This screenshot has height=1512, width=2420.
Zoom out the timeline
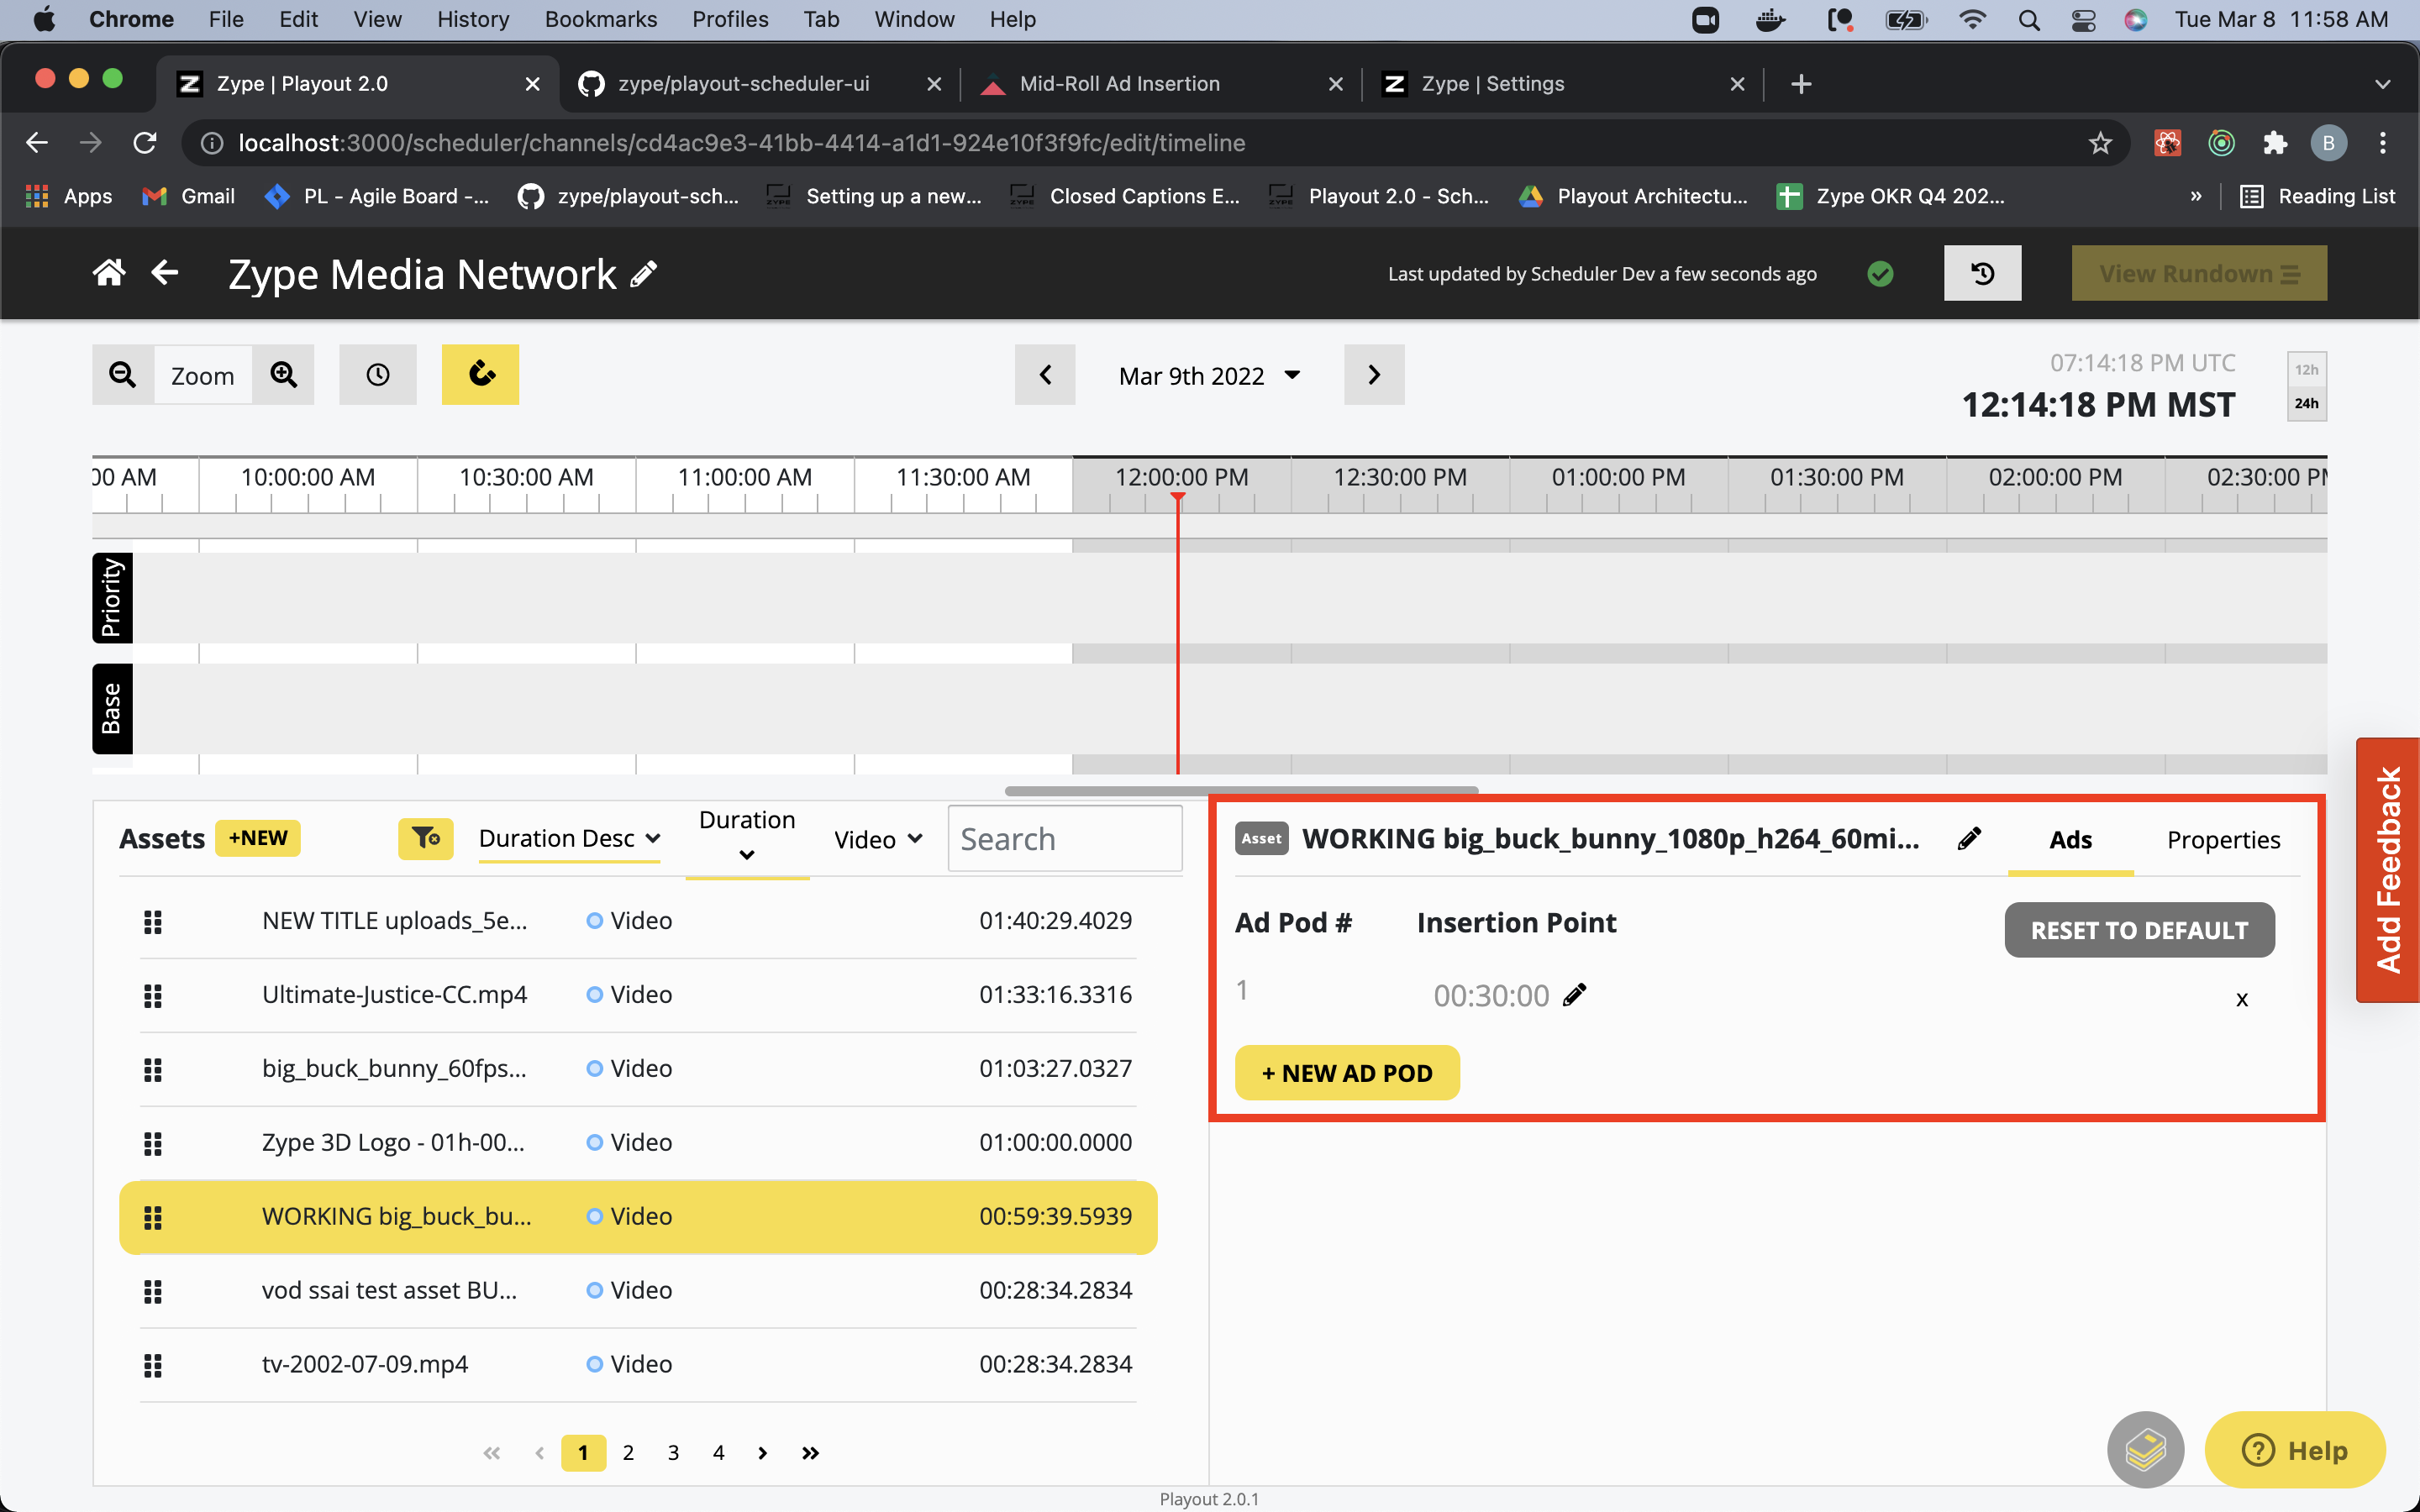click(x=123, y=375)
